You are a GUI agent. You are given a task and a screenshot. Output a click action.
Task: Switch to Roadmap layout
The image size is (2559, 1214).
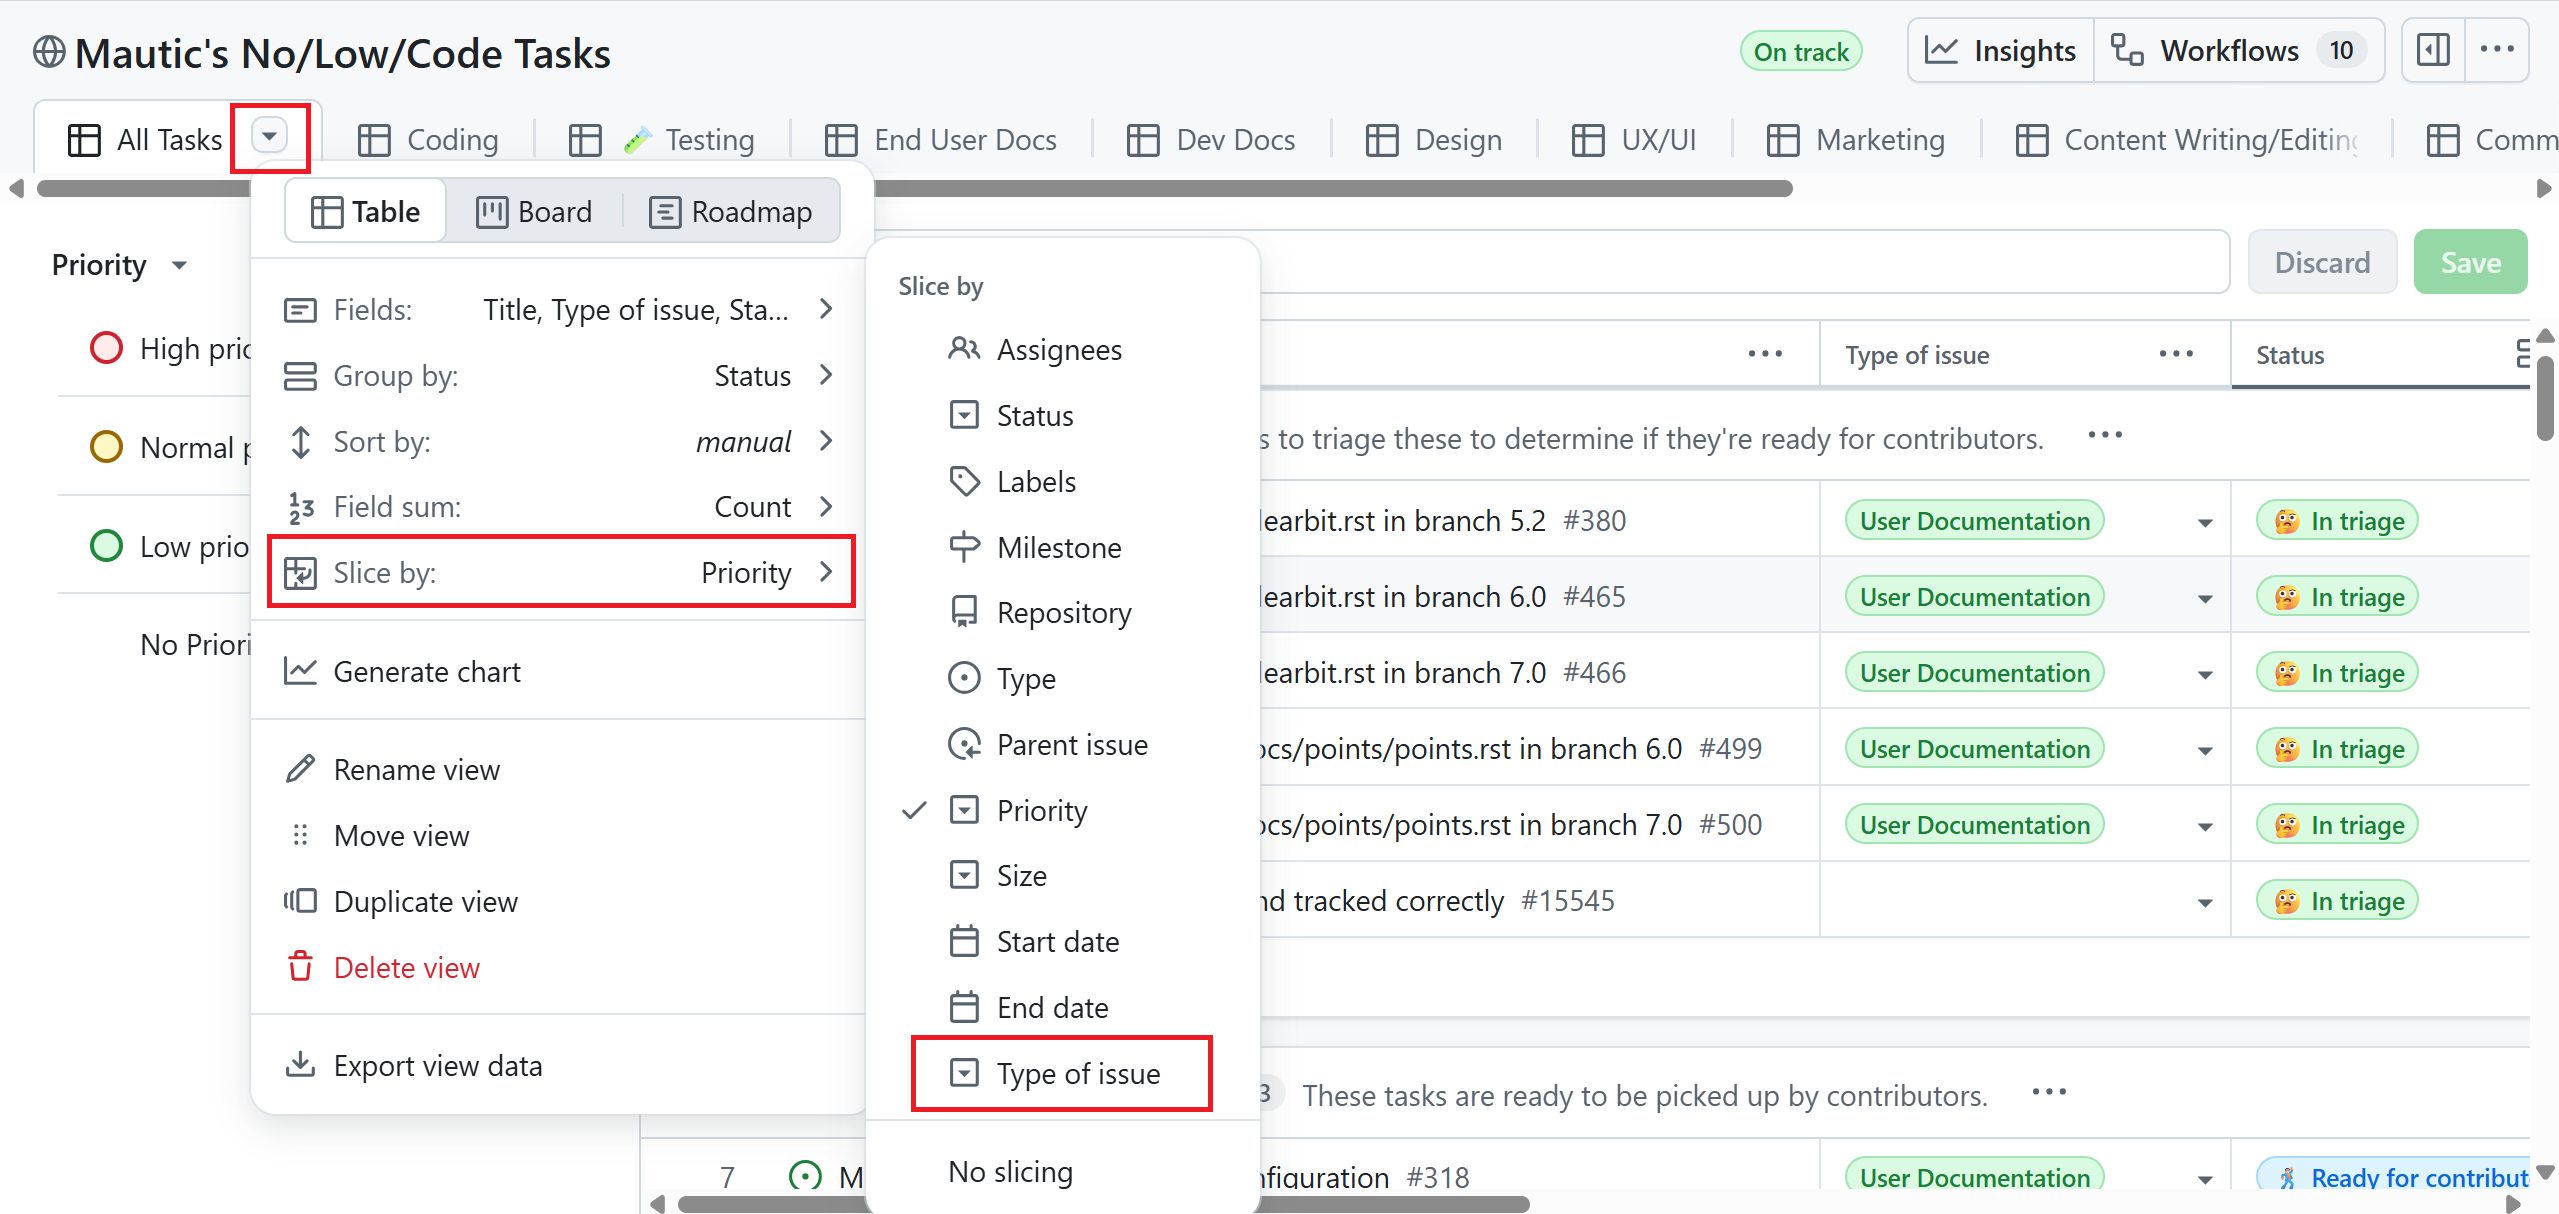(x=731, y=211)
